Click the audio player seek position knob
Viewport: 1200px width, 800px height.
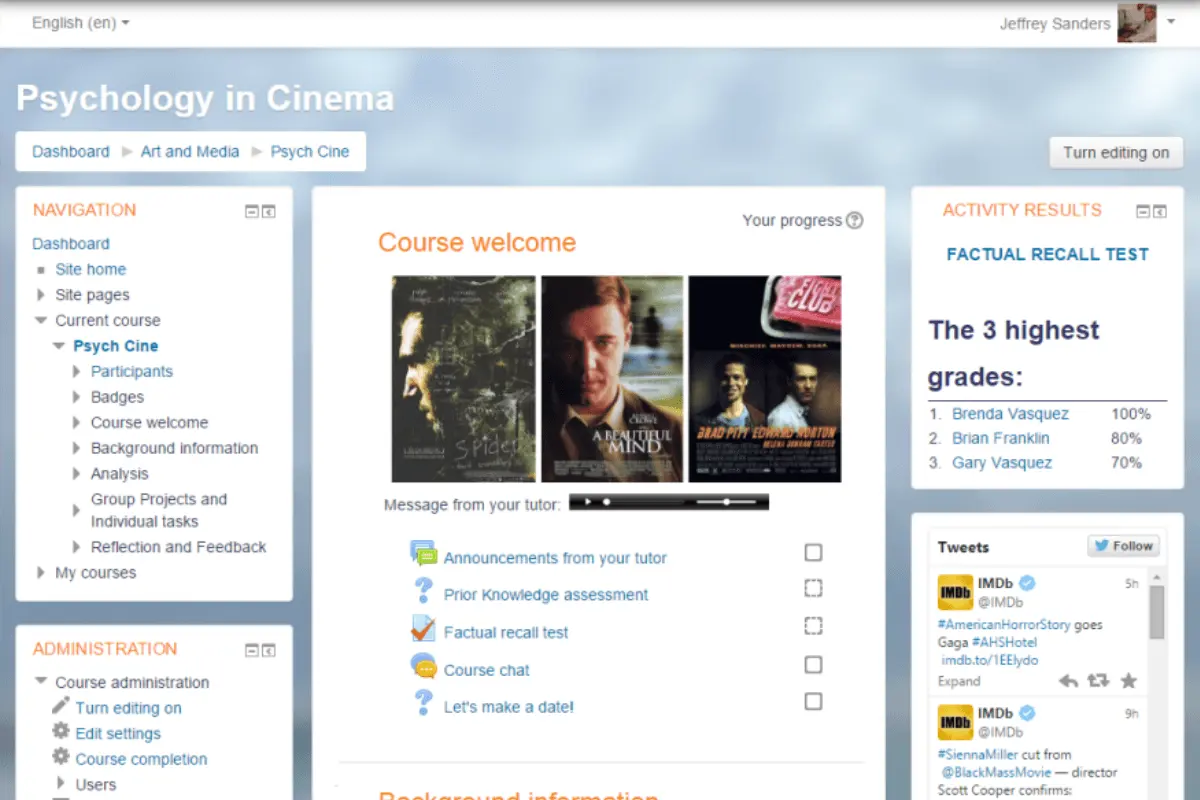pyautogui.click(x=606, y=502)
